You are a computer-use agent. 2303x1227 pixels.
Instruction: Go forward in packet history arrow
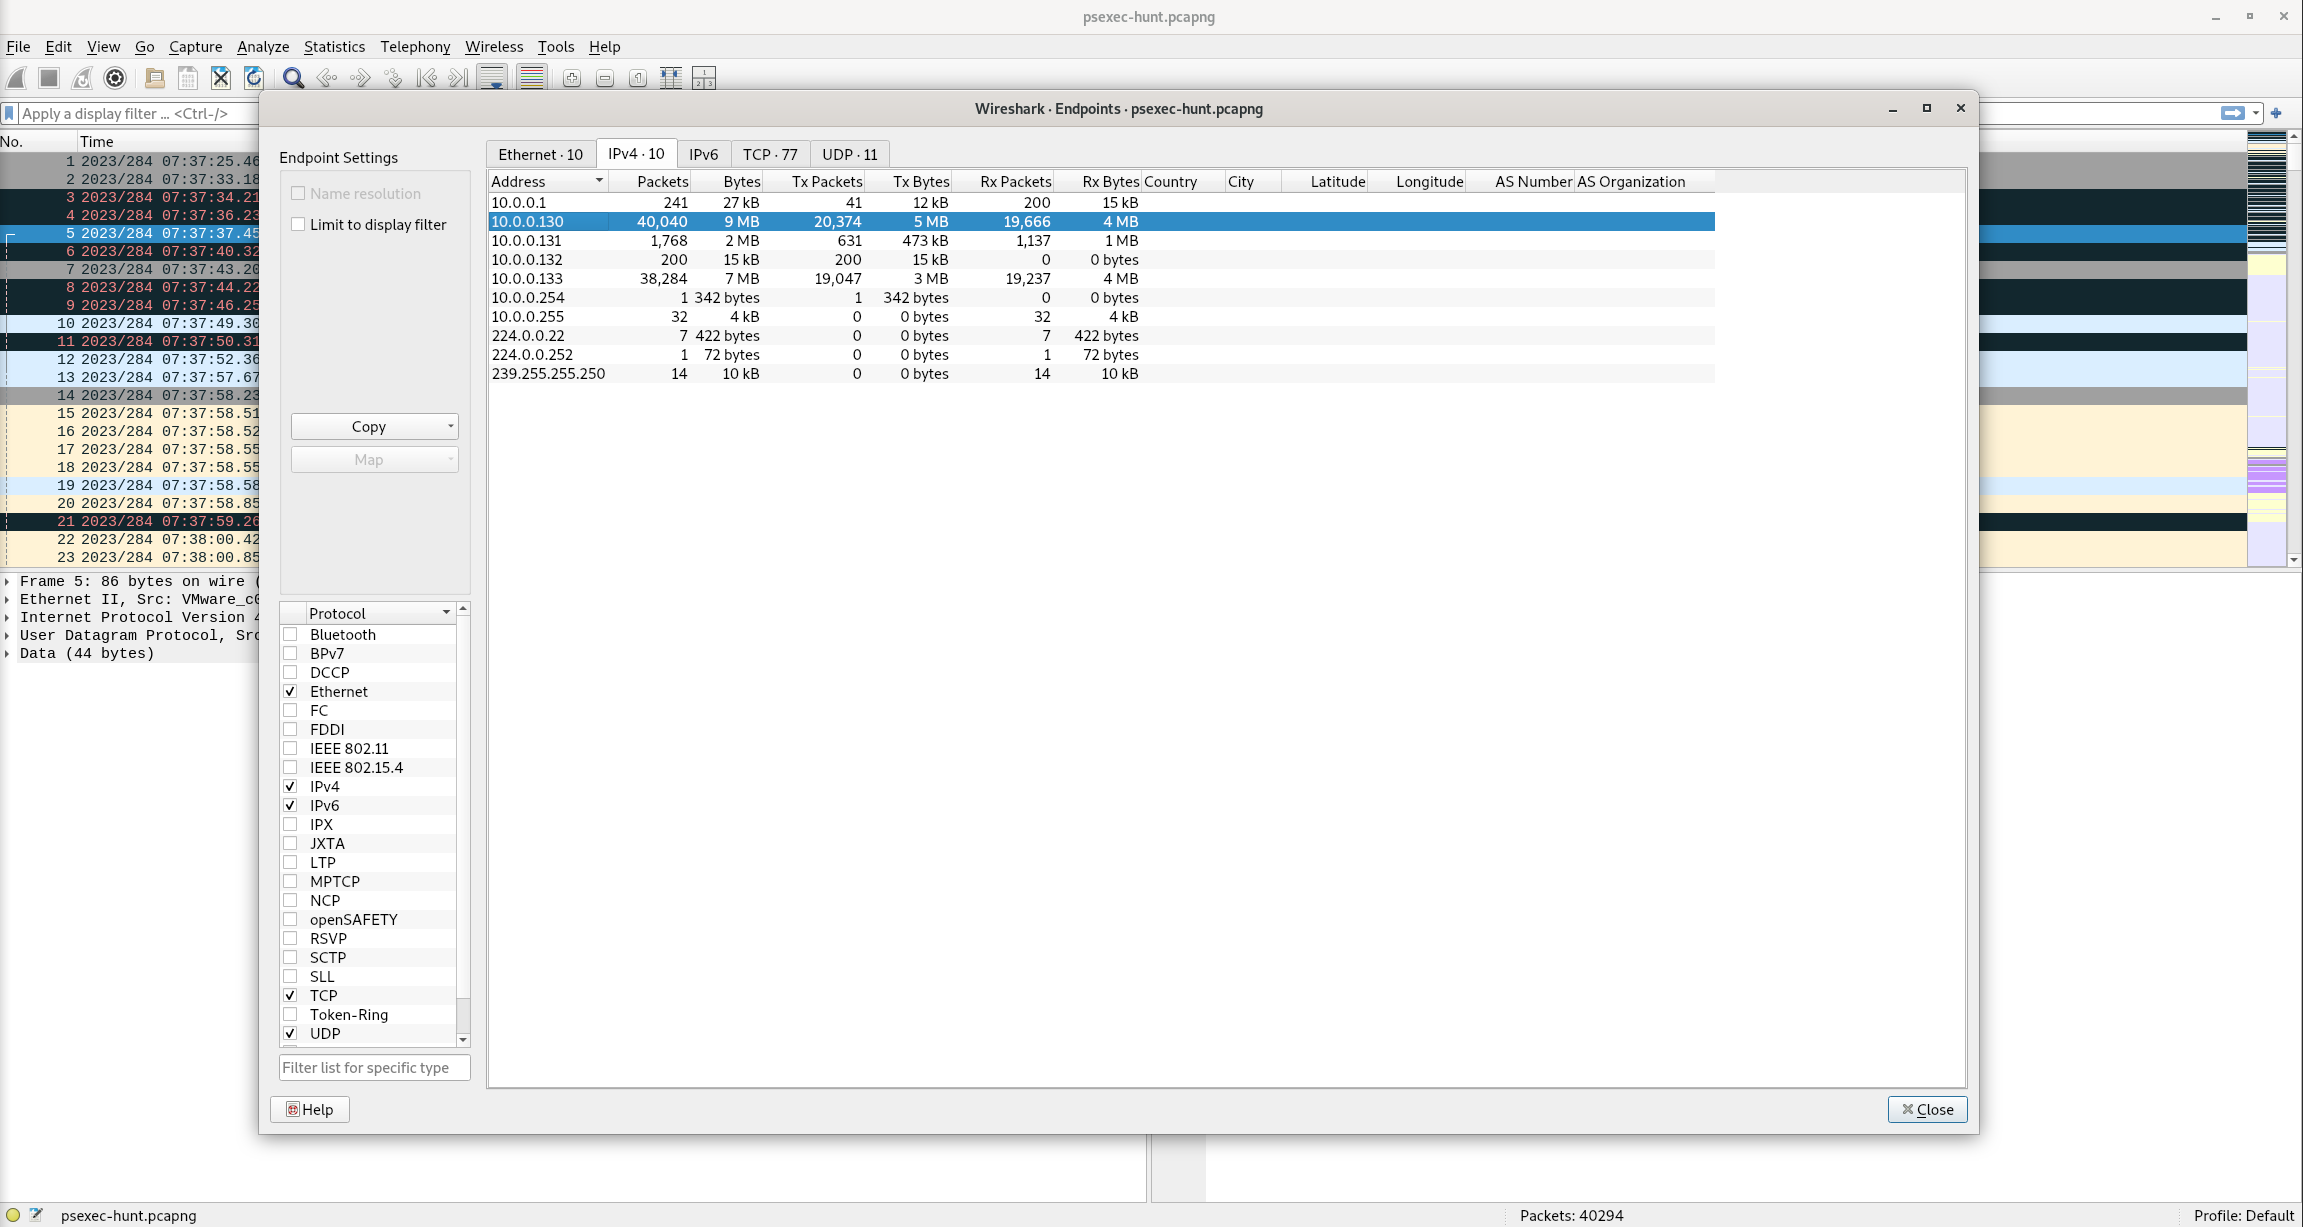(x=360, y=78)
